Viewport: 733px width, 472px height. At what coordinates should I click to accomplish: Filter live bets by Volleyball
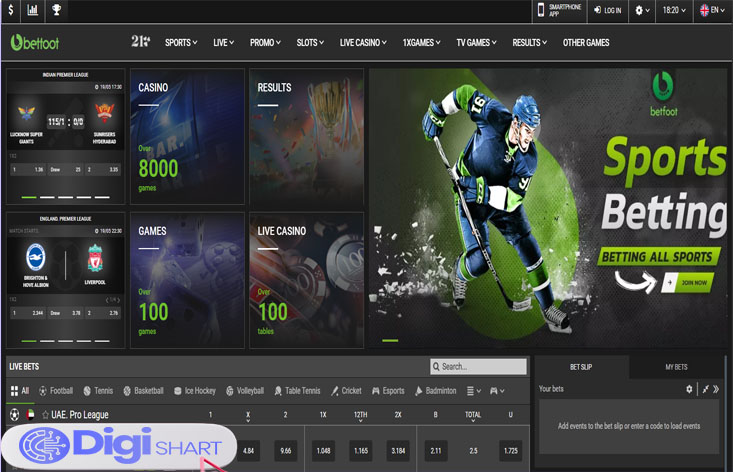(245, 391)
